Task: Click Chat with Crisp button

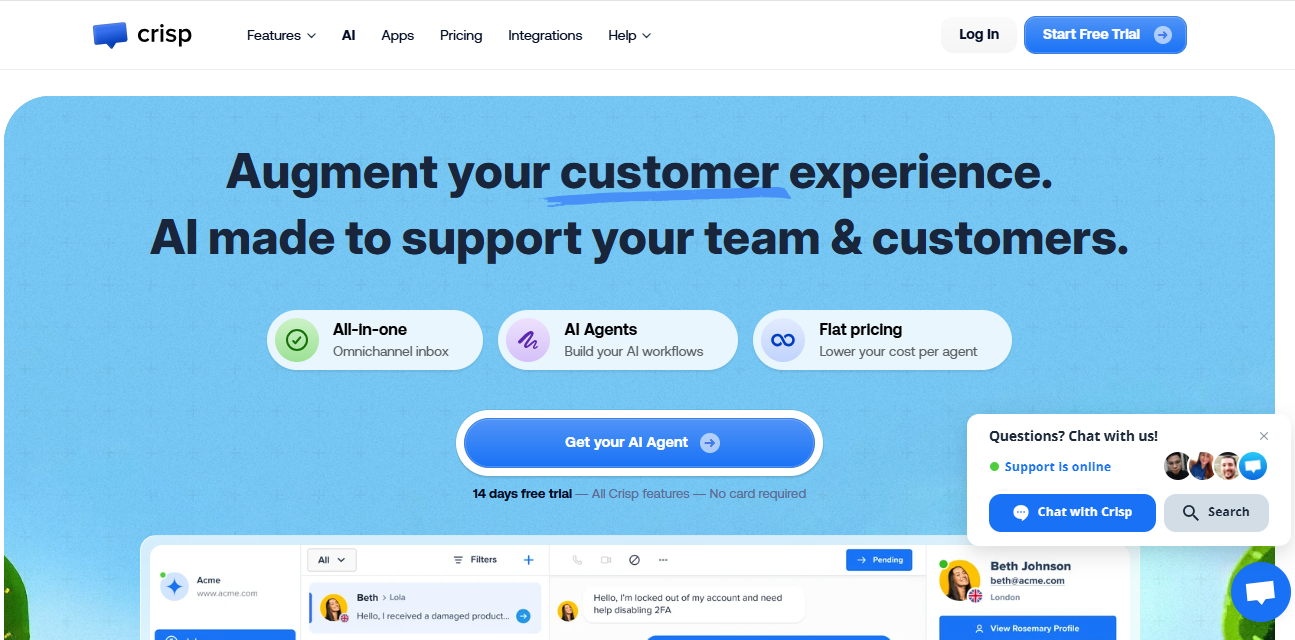Action: pos(1072,512)
